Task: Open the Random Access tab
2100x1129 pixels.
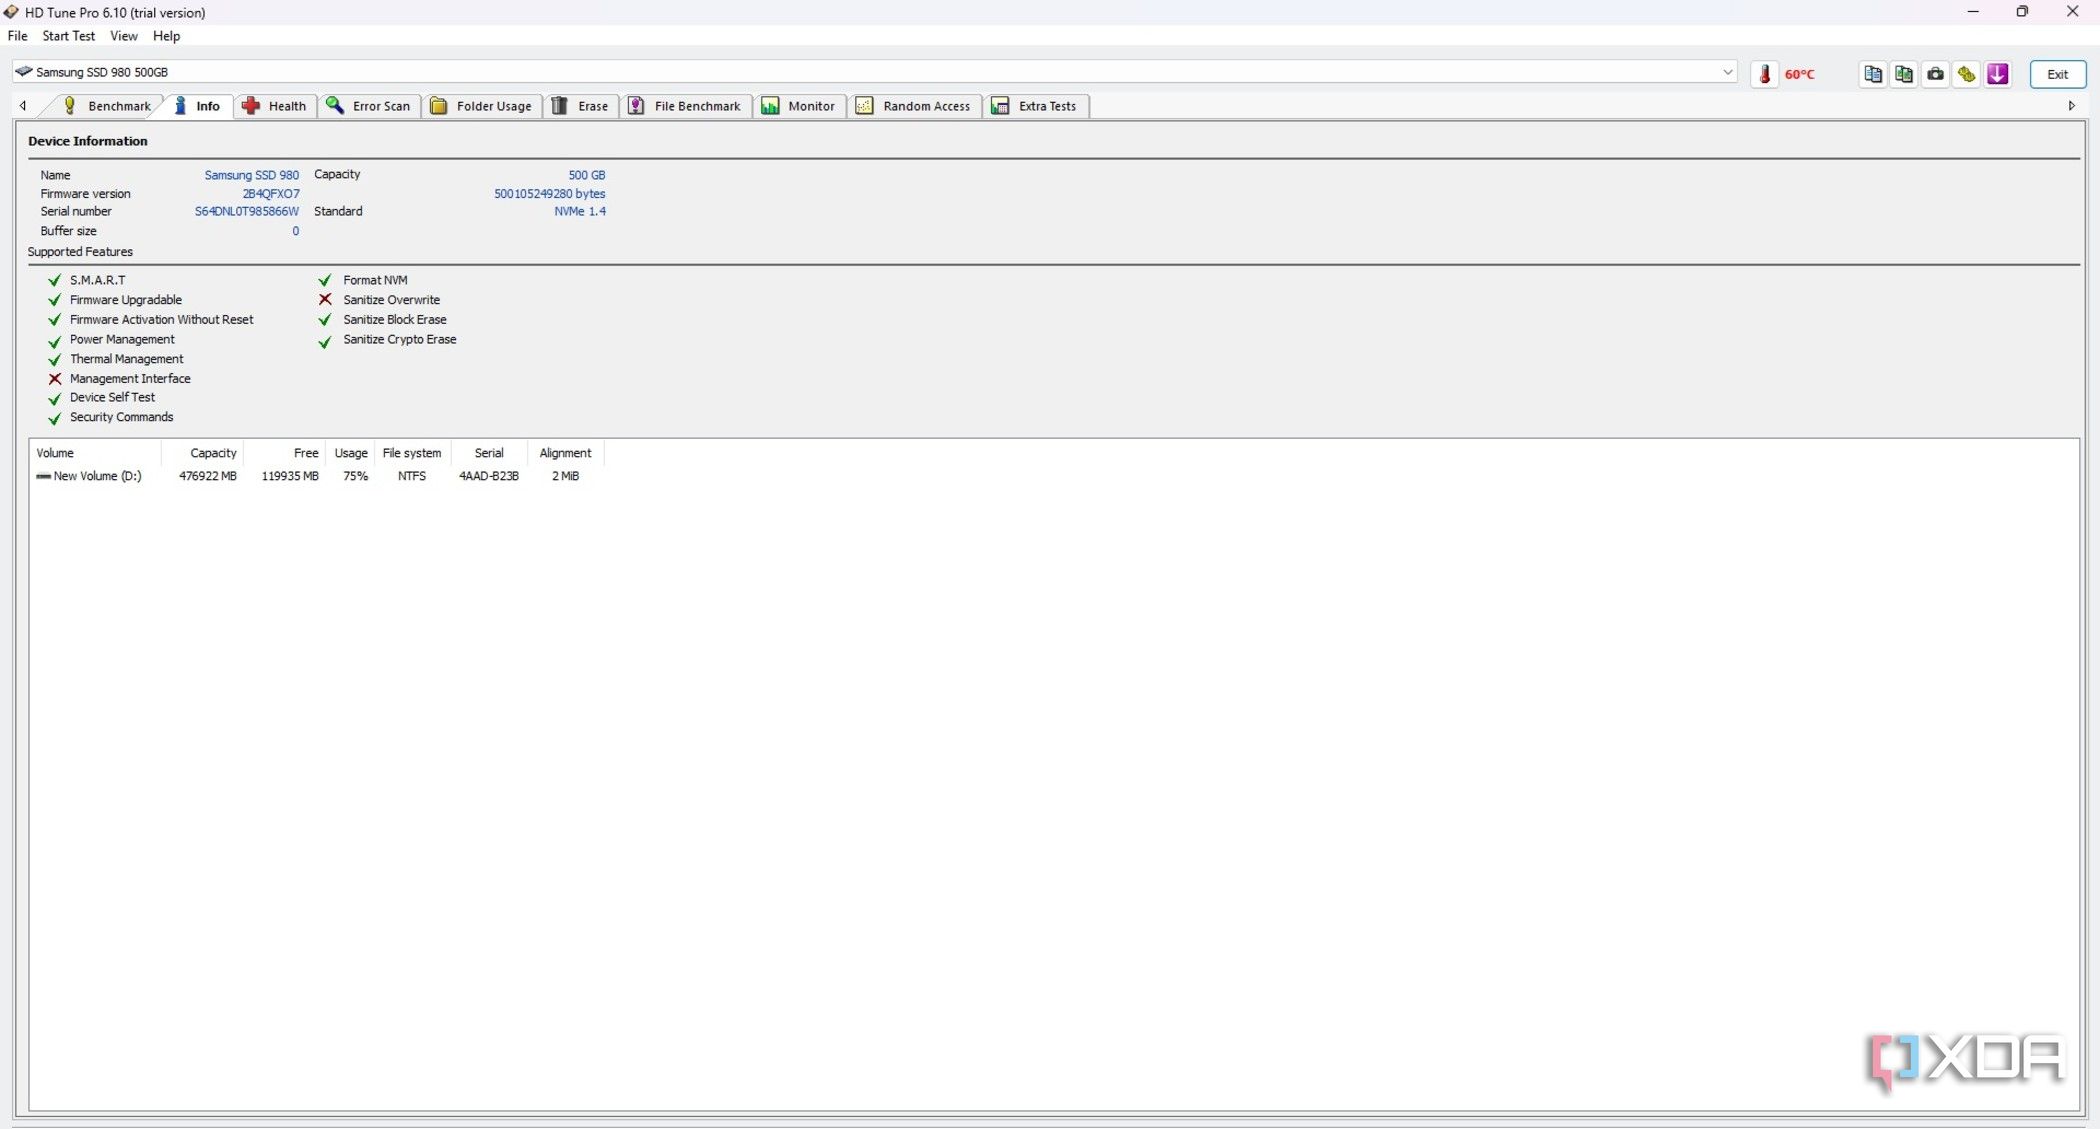Action: tap(914, 106)
